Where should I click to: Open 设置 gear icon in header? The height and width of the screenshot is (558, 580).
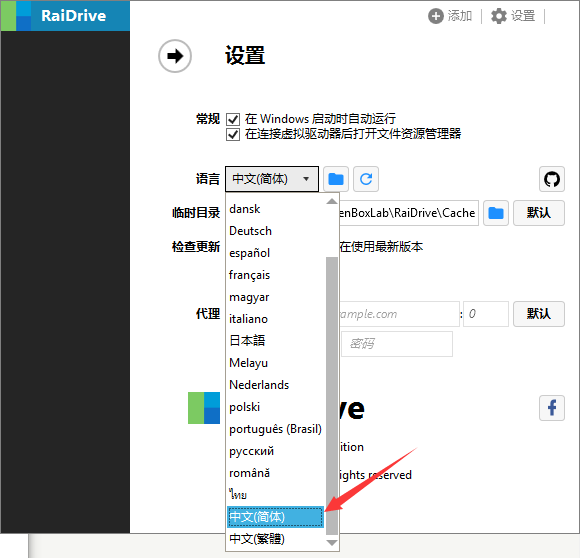coord(498,16)
